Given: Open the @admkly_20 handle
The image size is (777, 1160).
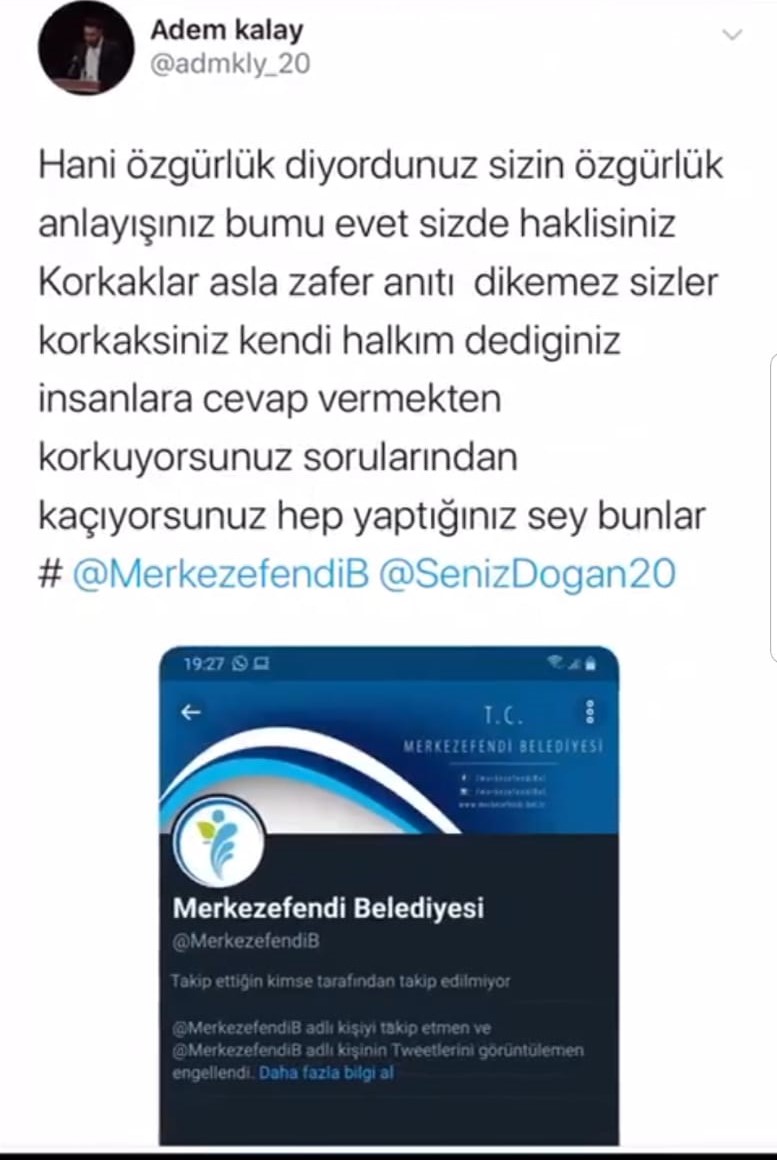Looking at the screenshot, I should coord(230,64).
